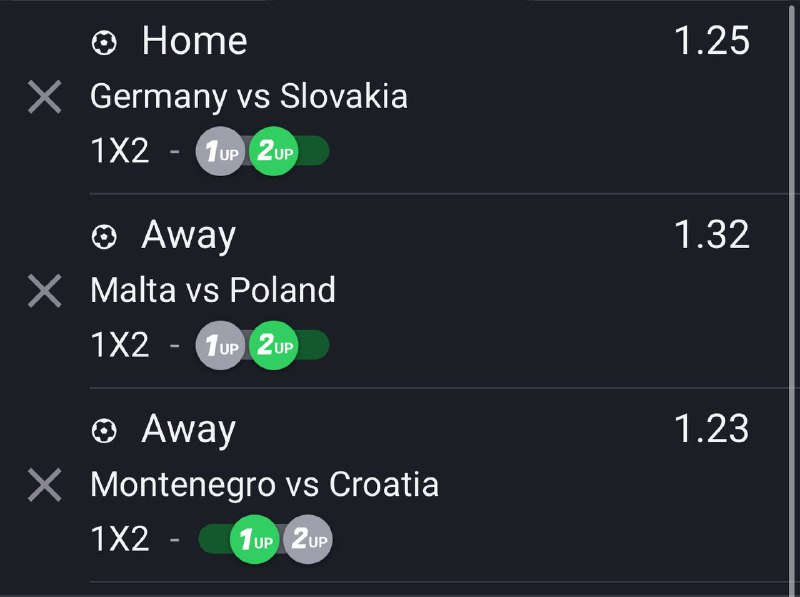Viewport: 800px width, 597px height.
Task: Remove the Montenegro vs Croatia selection
Action: tap(45, 485)
